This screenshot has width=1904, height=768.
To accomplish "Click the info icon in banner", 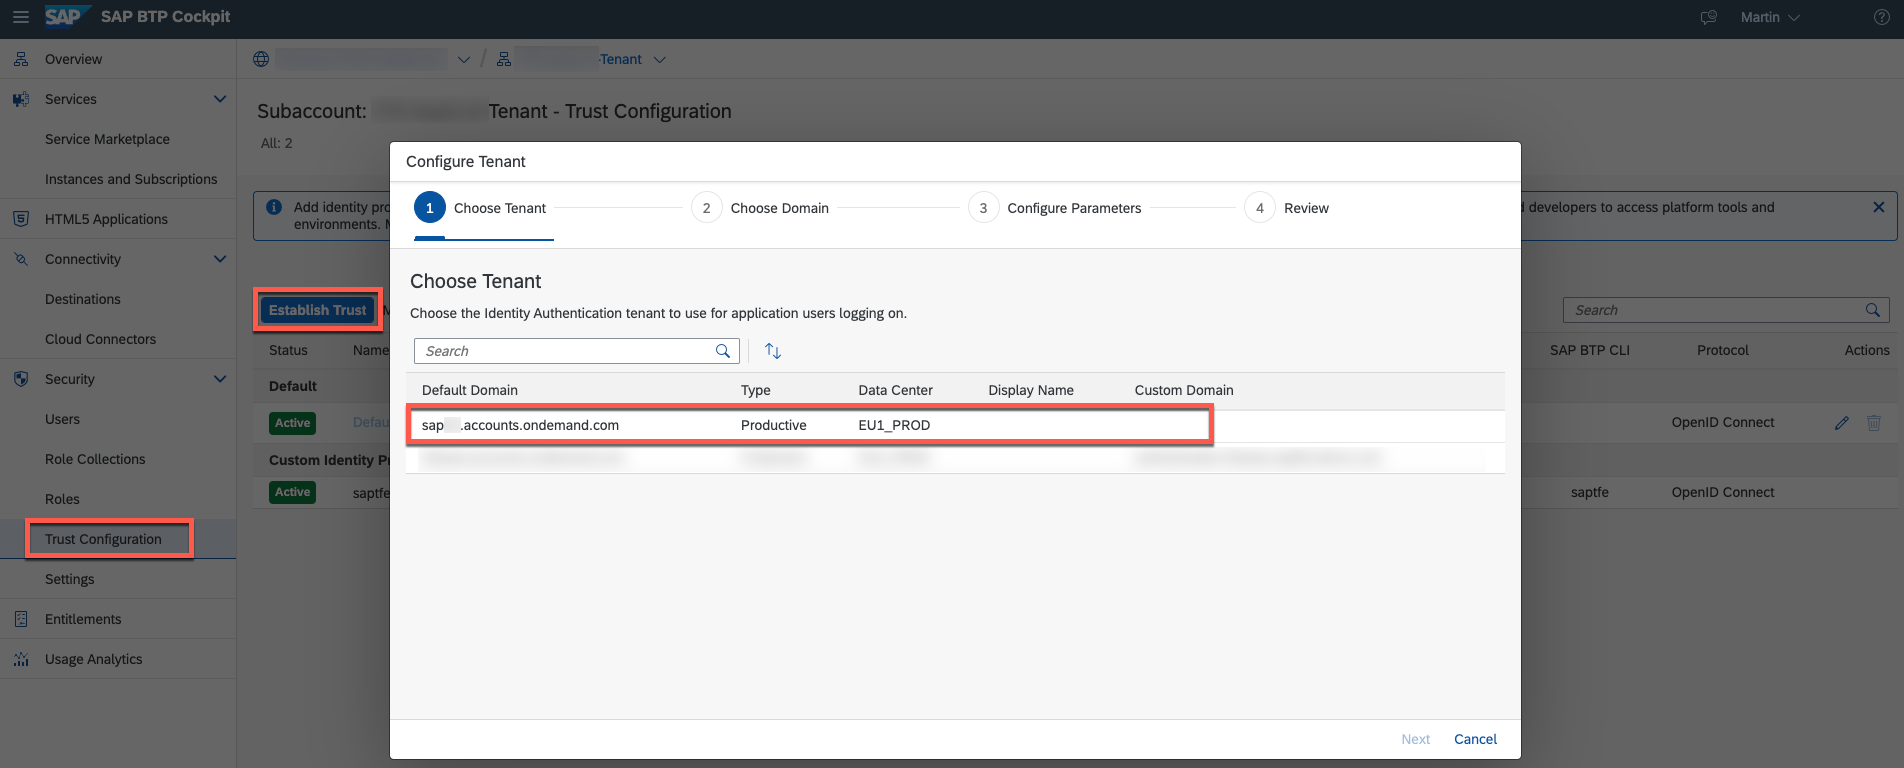I will [274, 207].
